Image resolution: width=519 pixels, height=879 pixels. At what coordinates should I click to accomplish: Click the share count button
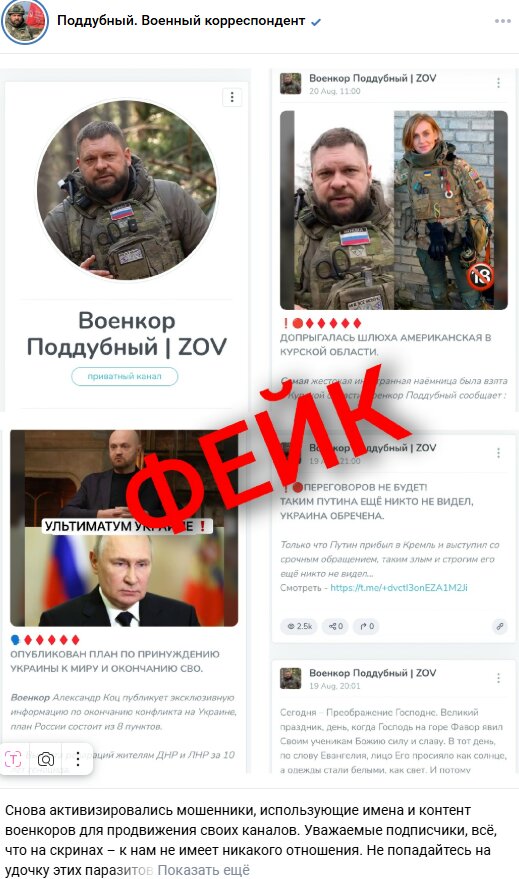point(335,626)
